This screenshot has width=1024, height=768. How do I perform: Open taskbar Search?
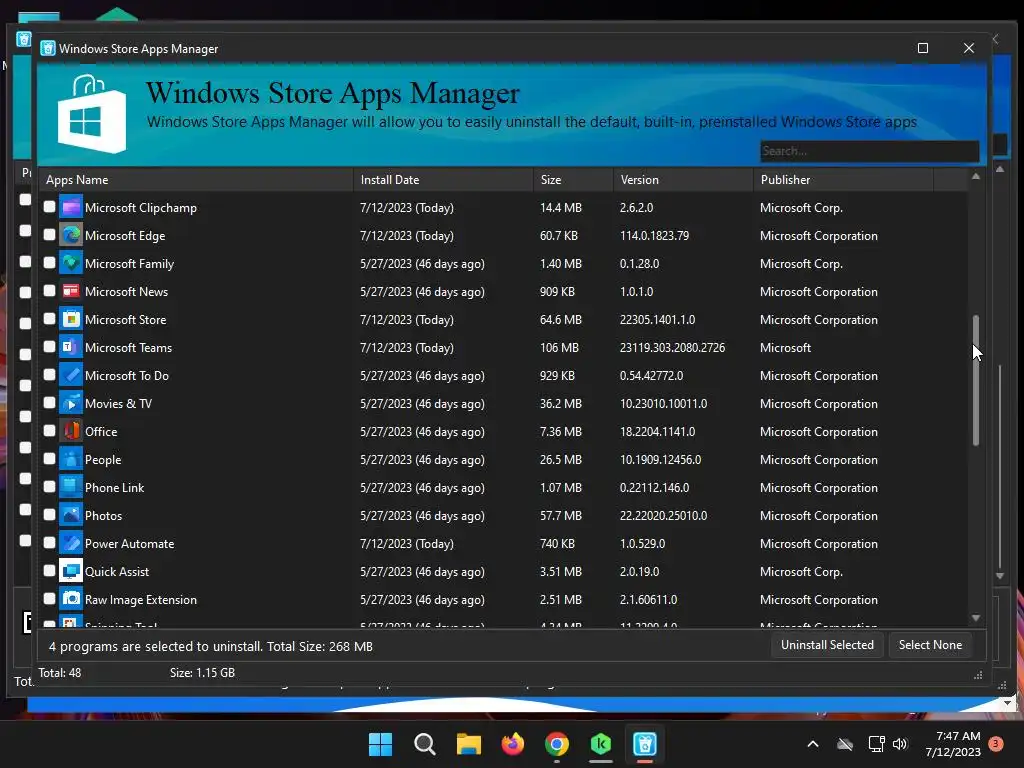[x=424, y=744]
